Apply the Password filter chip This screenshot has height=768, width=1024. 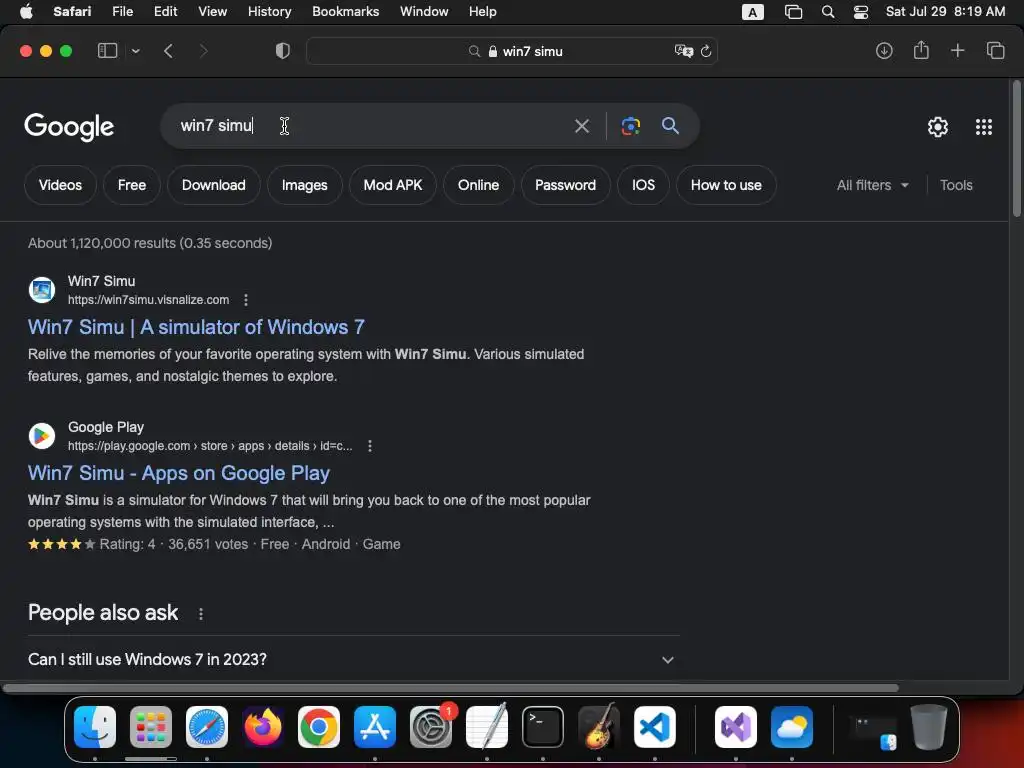pos(565,185)
